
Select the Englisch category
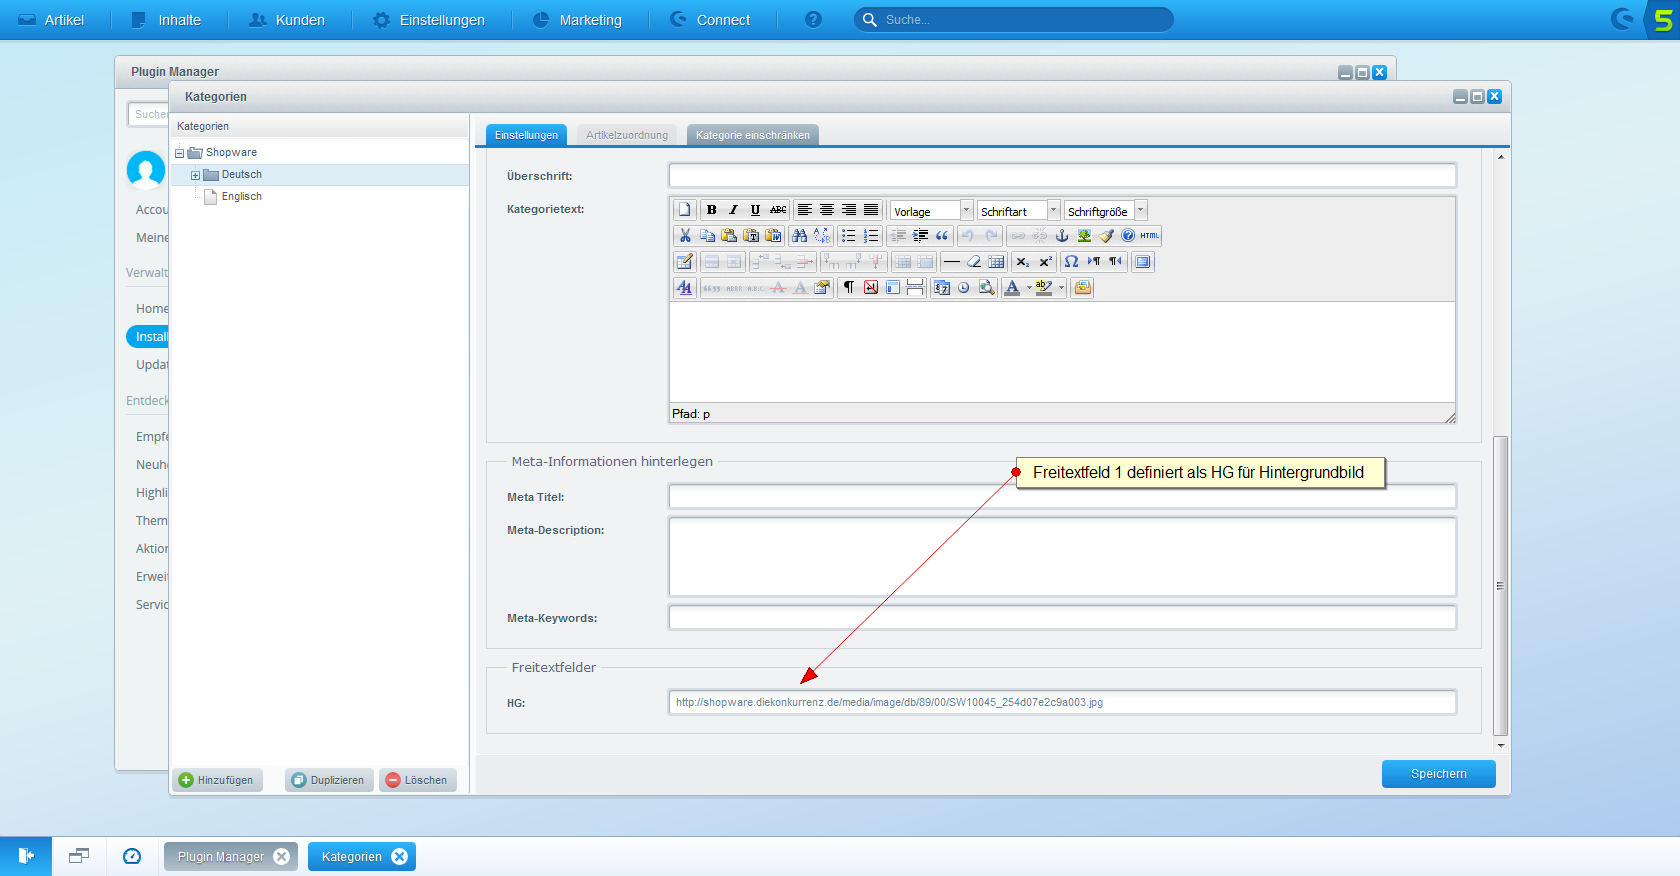[x=242, y=197]
